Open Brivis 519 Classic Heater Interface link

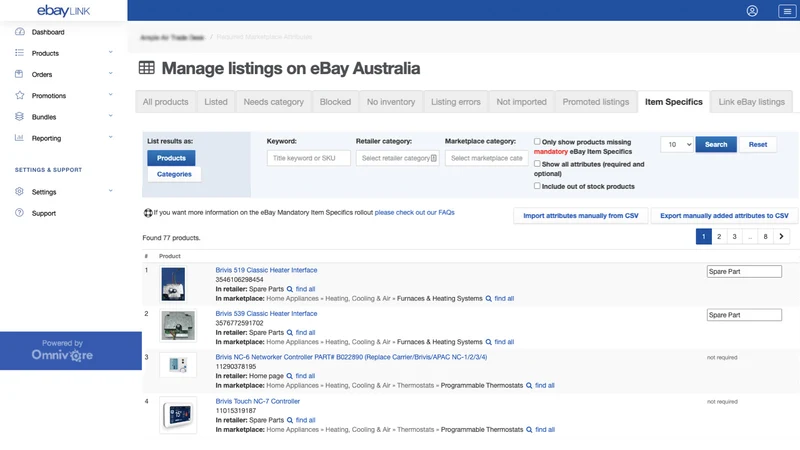click(266, 270)
